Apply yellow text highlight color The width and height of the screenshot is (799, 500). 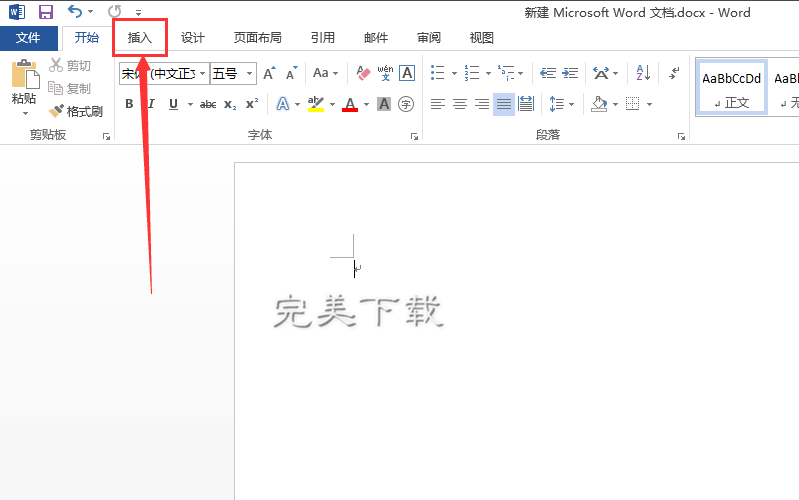[316, 104]
